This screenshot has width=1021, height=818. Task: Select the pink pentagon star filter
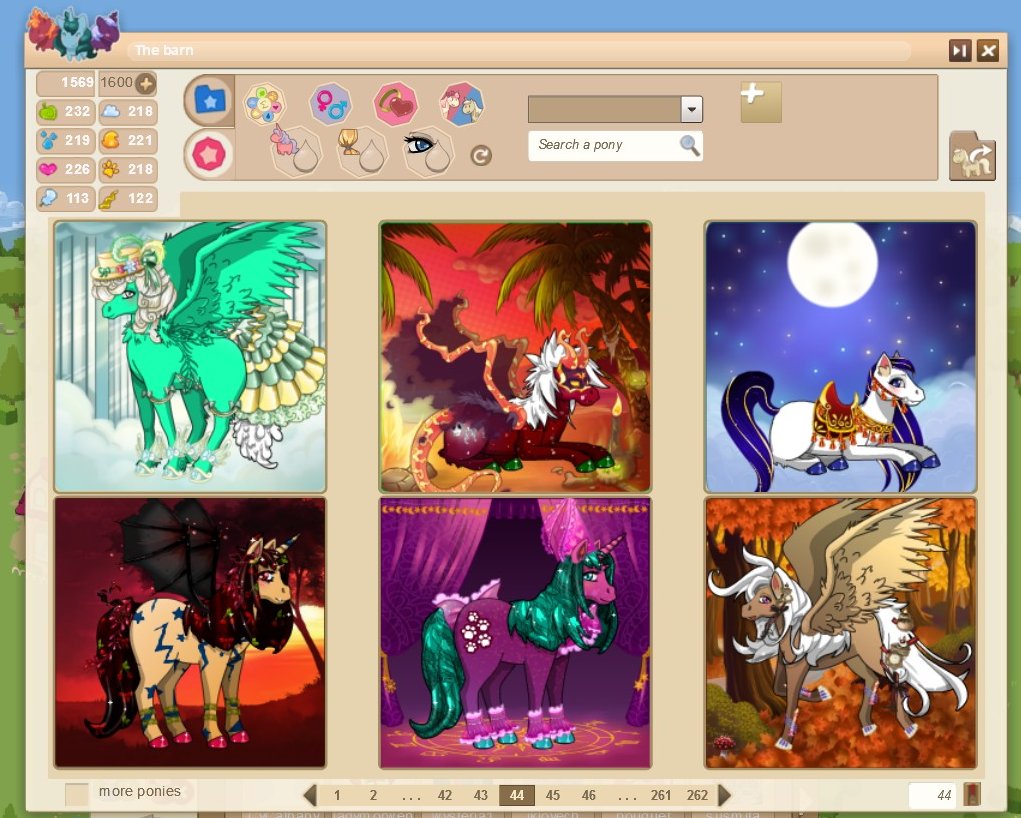coord(208,155)
